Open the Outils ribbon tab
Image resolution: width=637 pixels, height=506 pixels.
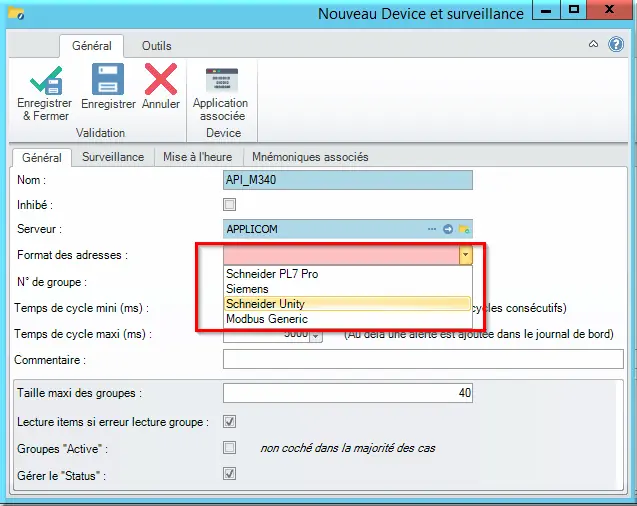click(x=156, y=46)
